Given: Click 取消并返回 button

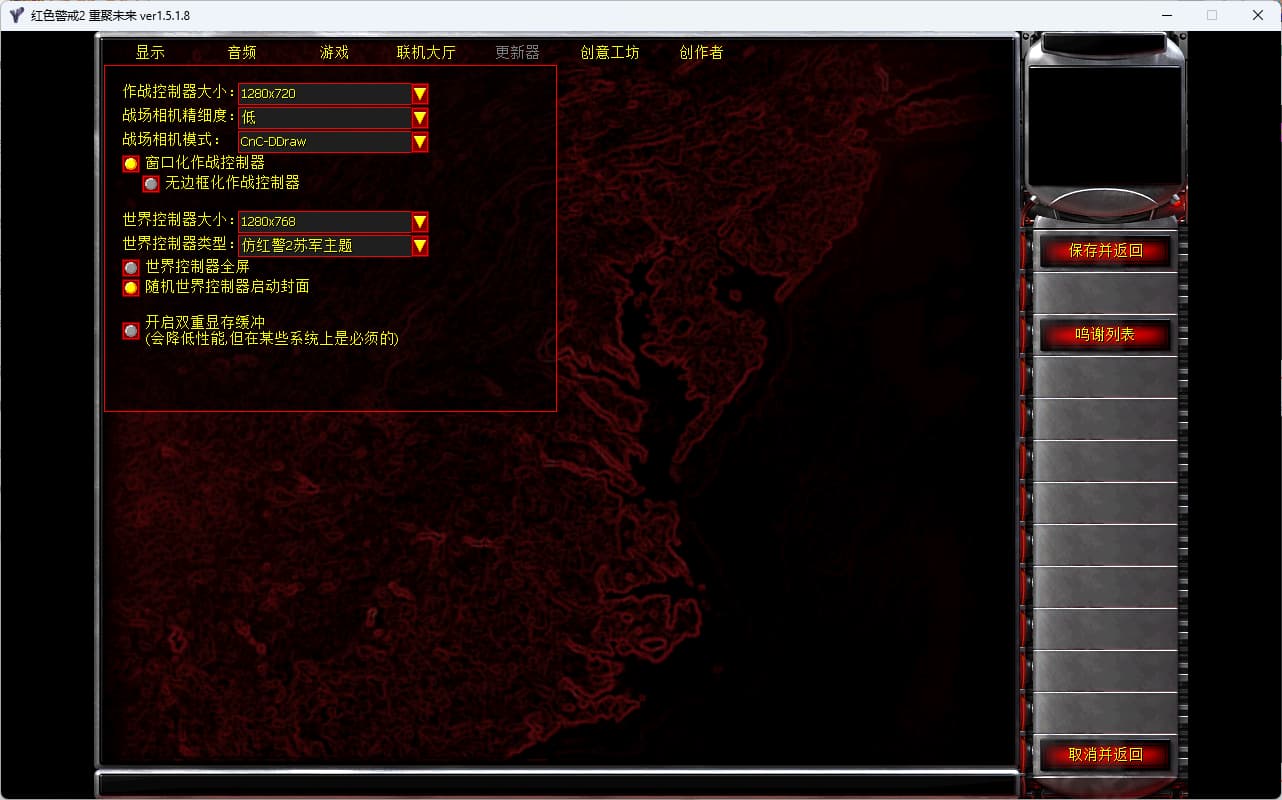Looking at the screenshot, I should click(1105, 755).
